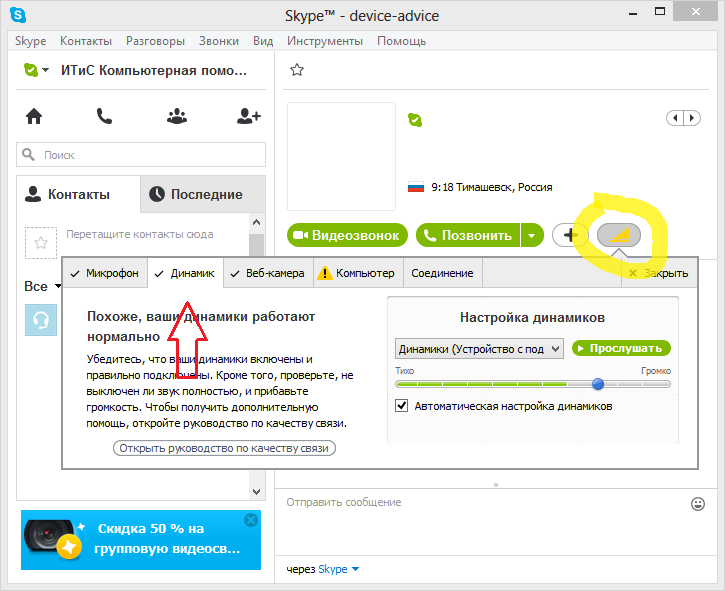Open the Помощь menu

tap(401, 41)
